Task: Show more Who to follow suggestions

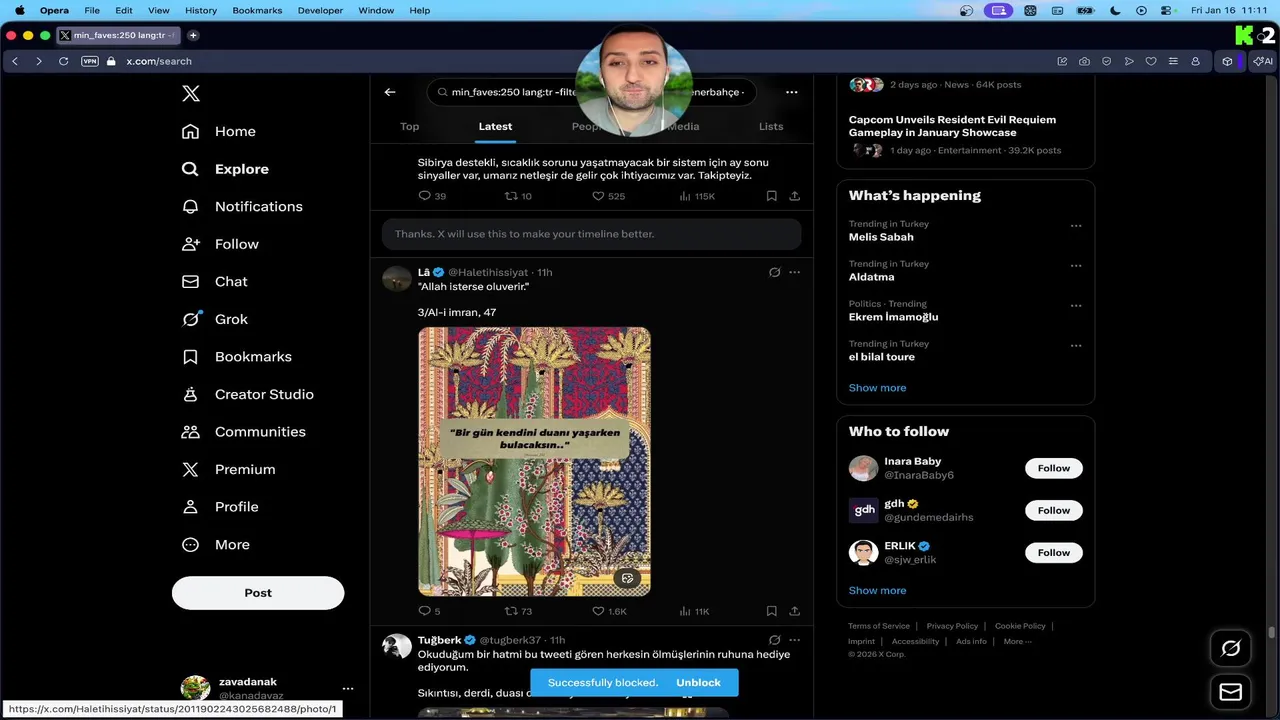Action: pos(877,591)
